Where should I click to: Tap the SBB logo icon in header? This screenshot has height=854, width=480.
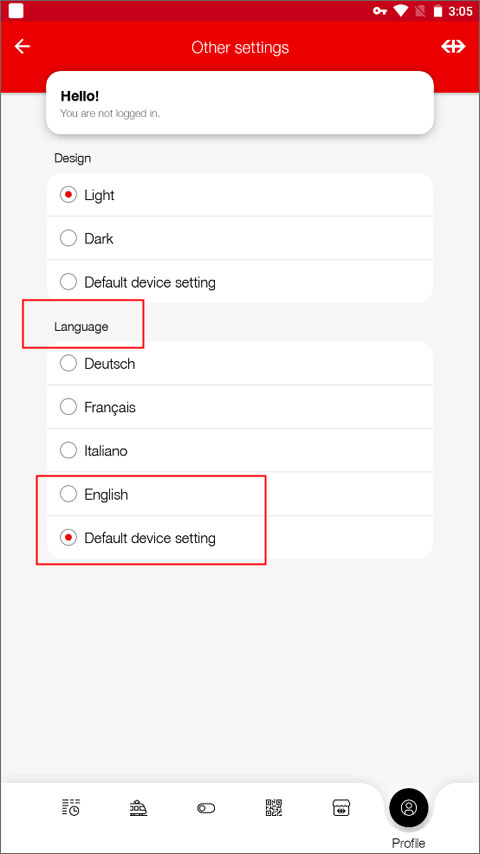coord(453,47)
